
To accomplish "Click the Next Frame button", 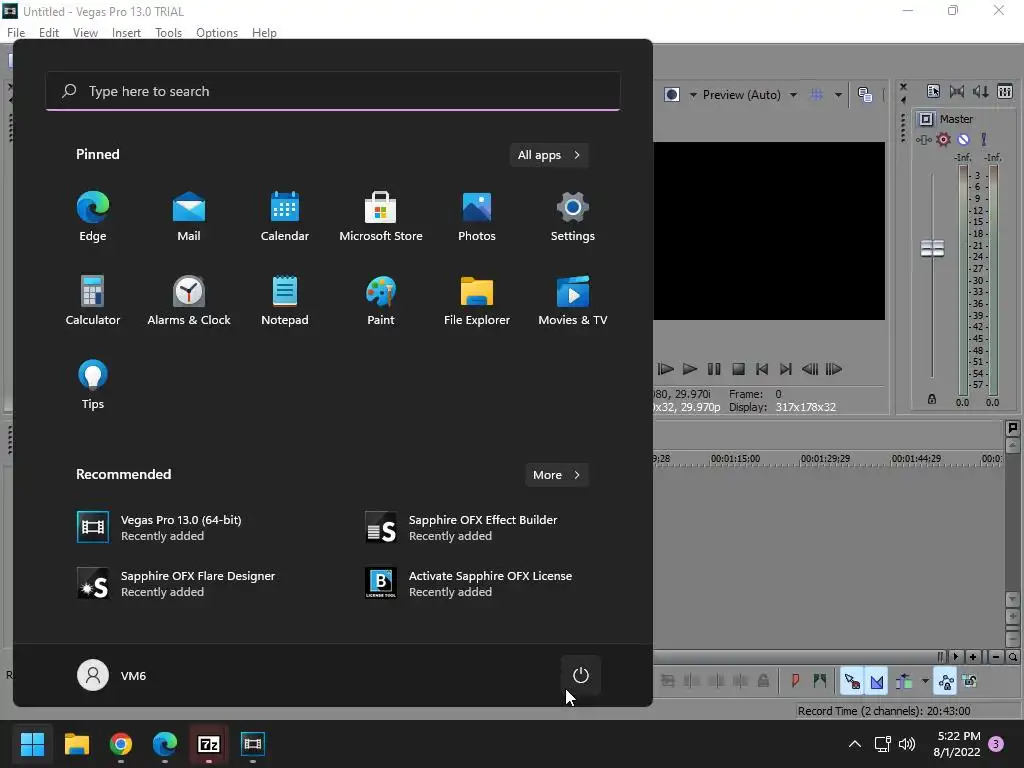I will coord(834,369).
